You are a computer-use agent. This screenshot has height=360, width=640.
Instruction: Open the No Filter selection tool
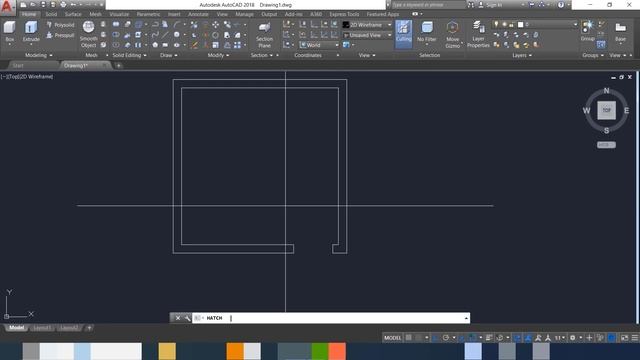pos(427,33)
